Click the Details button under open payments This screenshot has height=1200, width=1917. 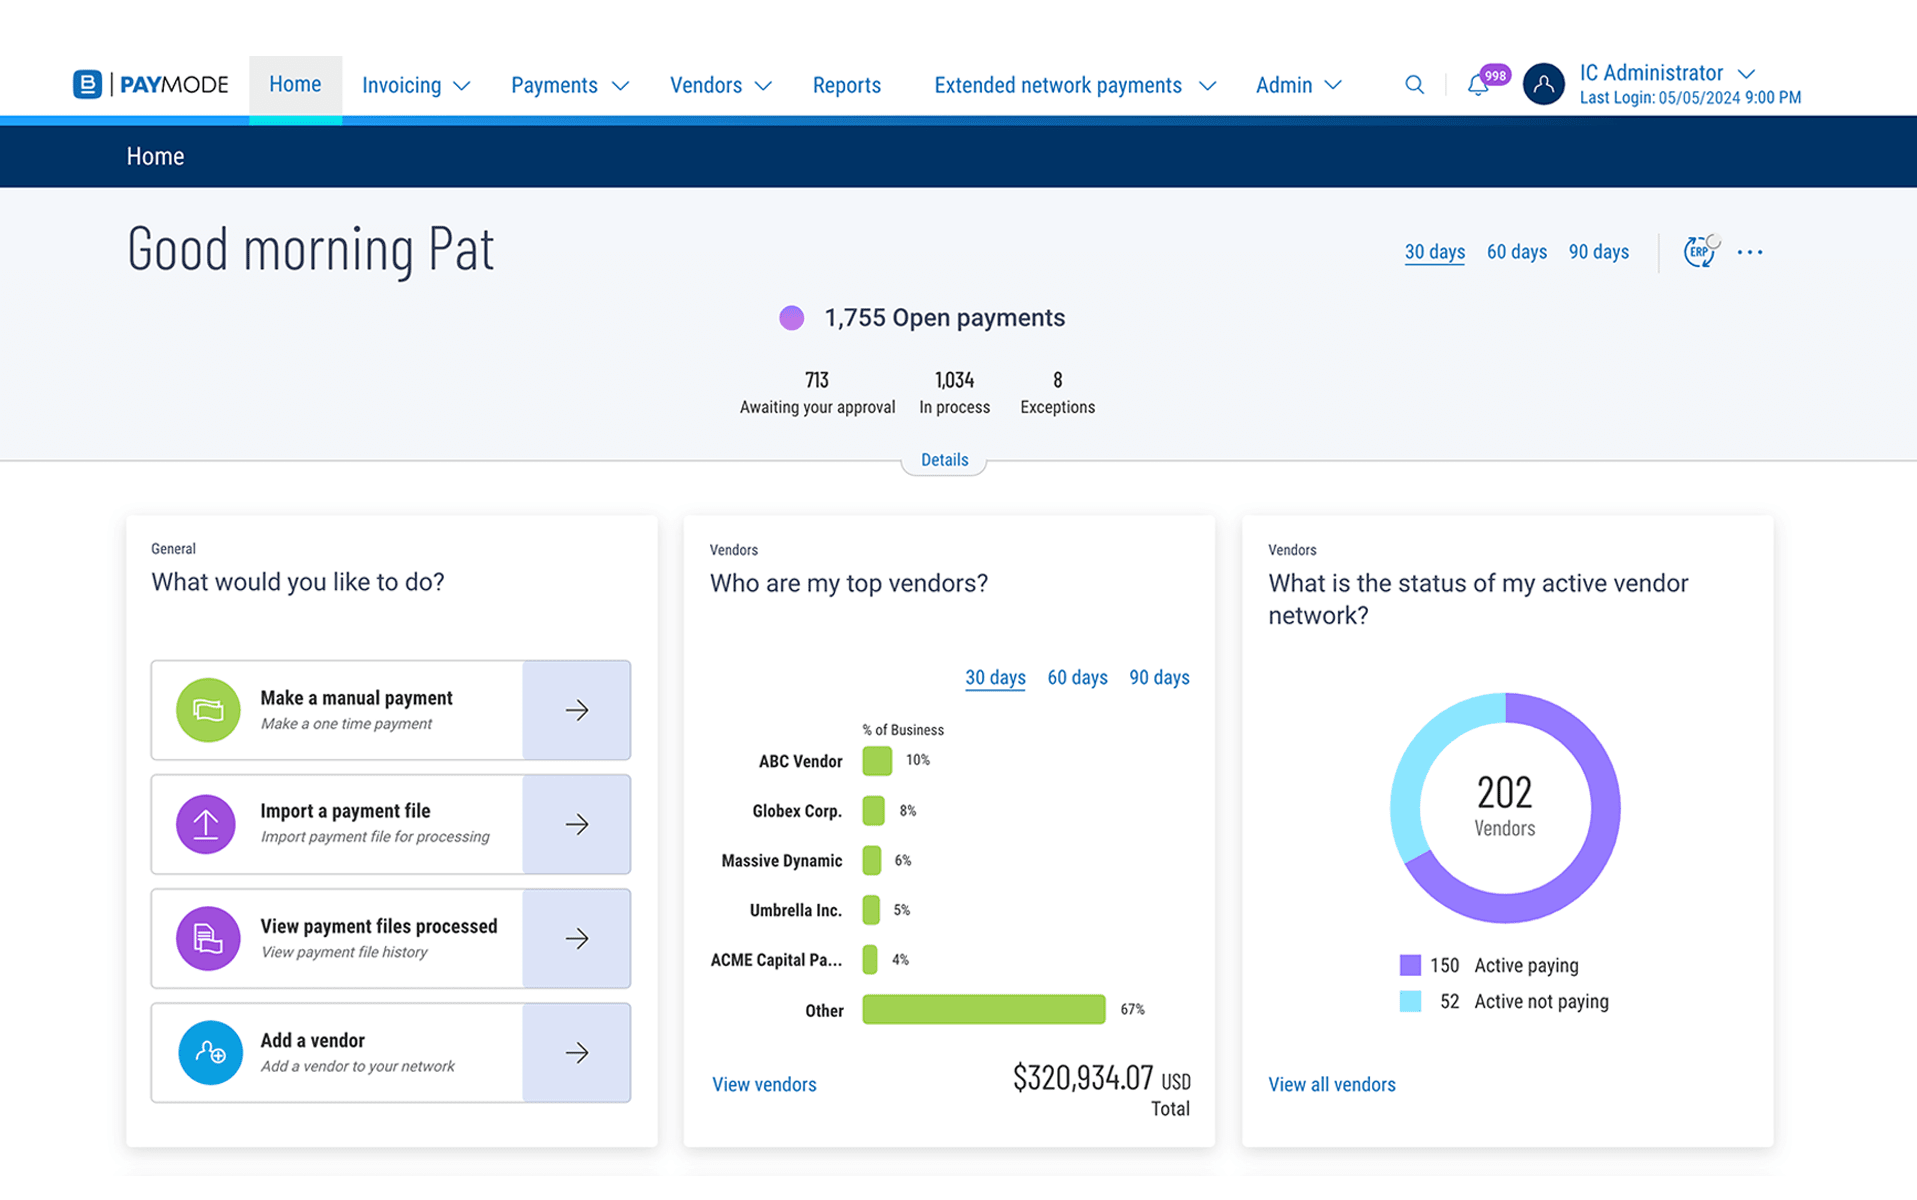[943, 459]
